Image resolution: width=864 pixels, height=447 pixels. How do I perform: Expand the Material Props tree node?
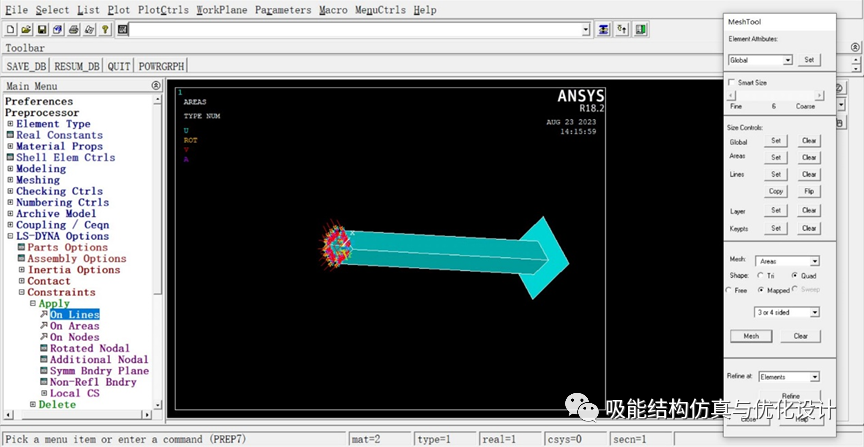click(x=10, y=147)
